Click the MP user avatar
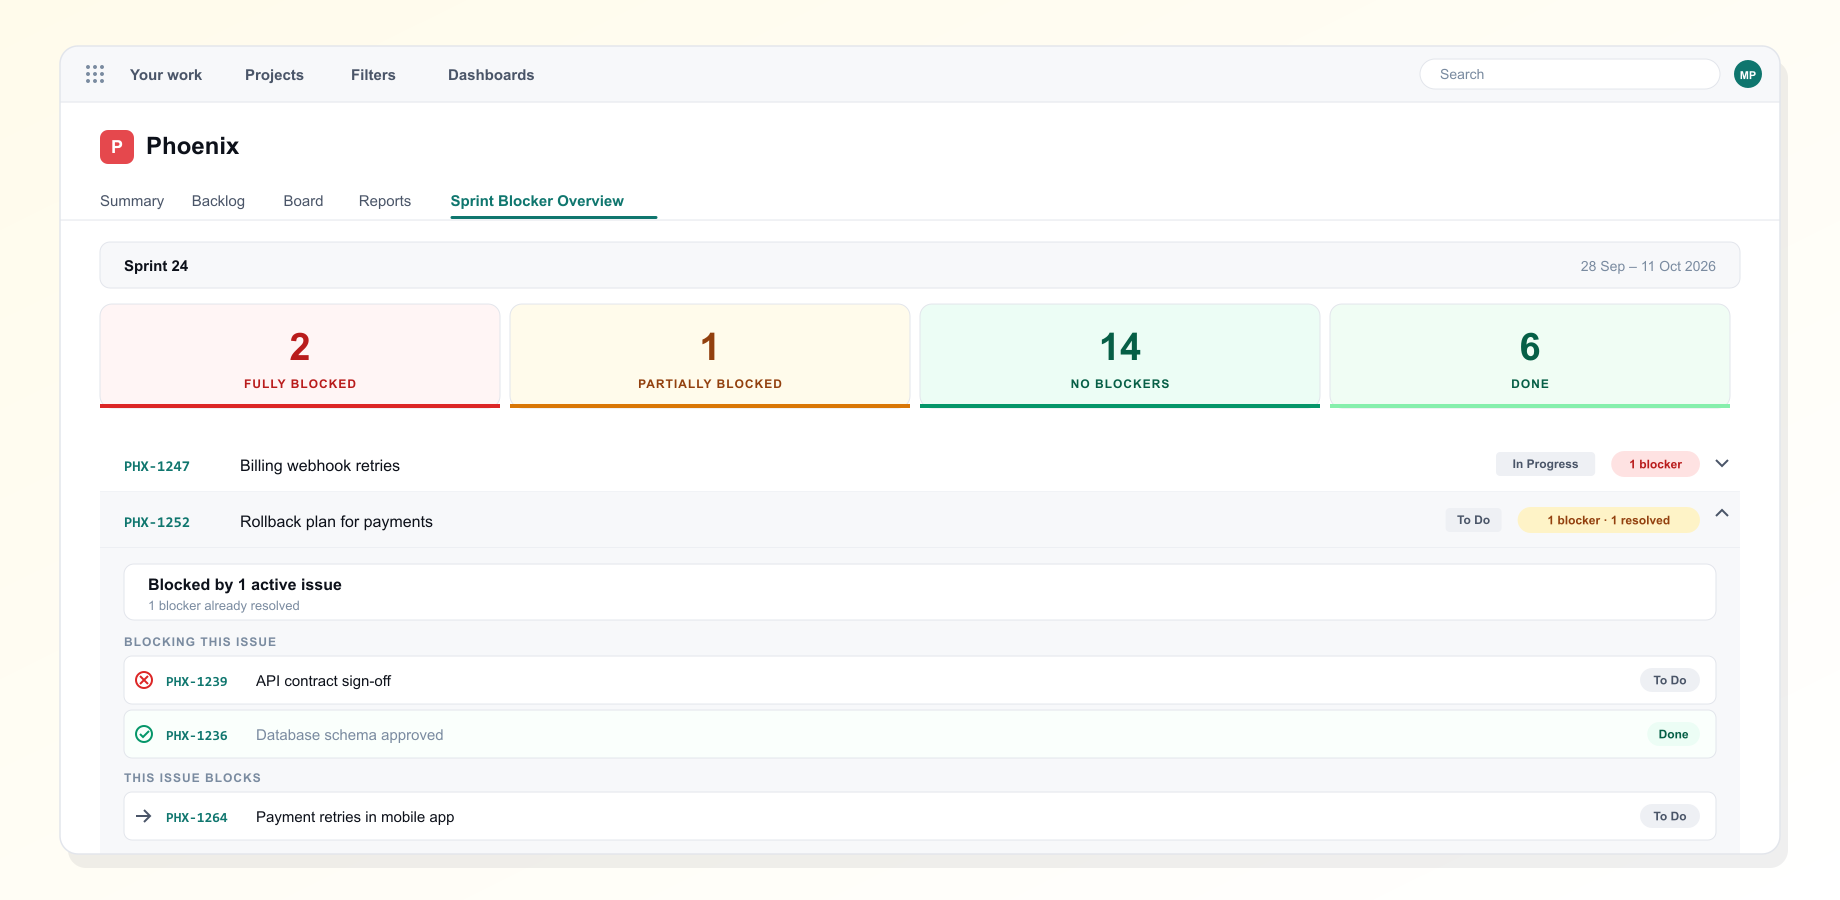The height and width of the screenshot is (900, 1840). [x=1747, y=74]
